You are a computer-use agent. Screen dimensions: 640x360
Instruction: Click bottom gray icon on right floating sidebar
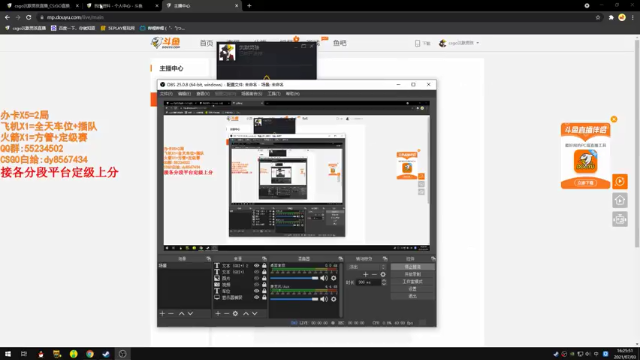[620, 220]
